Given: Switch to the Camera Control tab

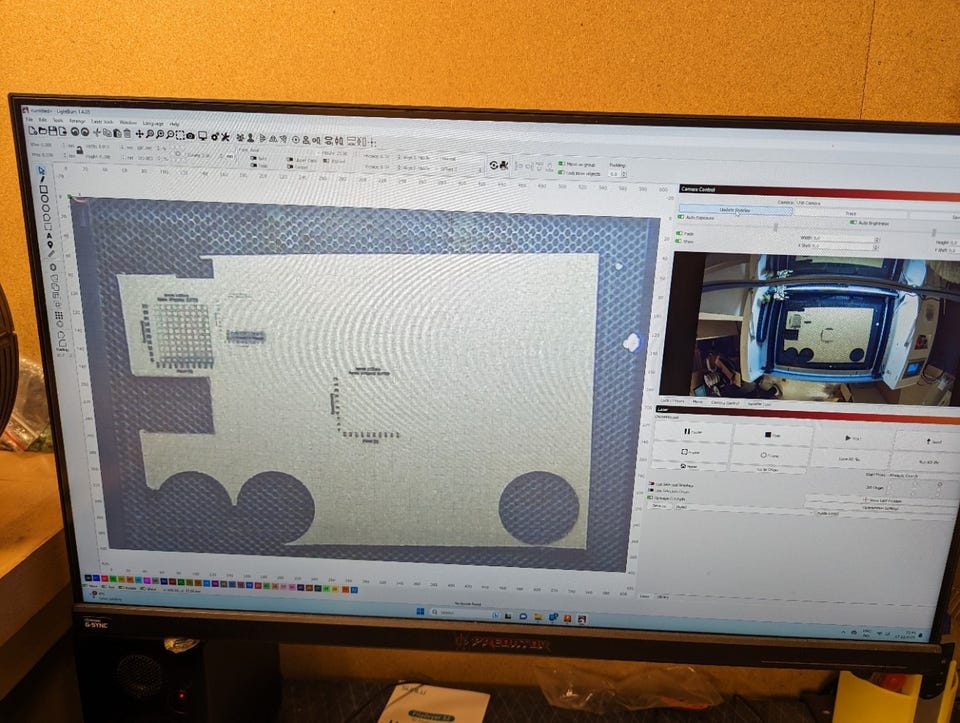Looking at the screenshot, I should pos(724,403).
